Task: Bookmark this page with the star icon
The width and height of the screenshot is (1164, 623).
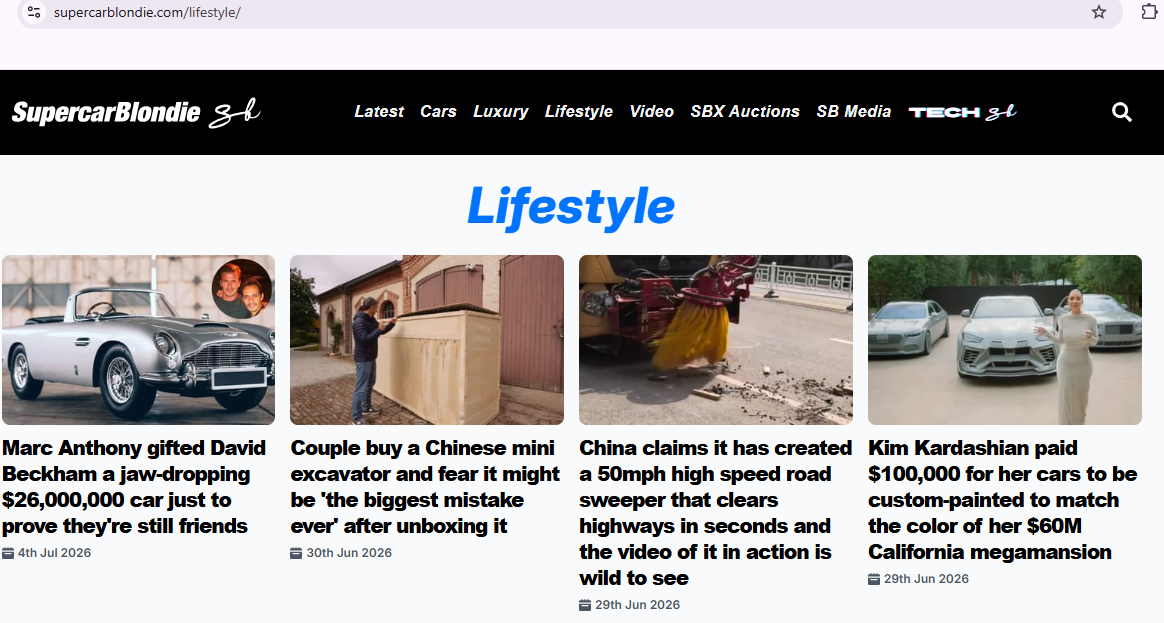Action: [x=1099, y=12]
